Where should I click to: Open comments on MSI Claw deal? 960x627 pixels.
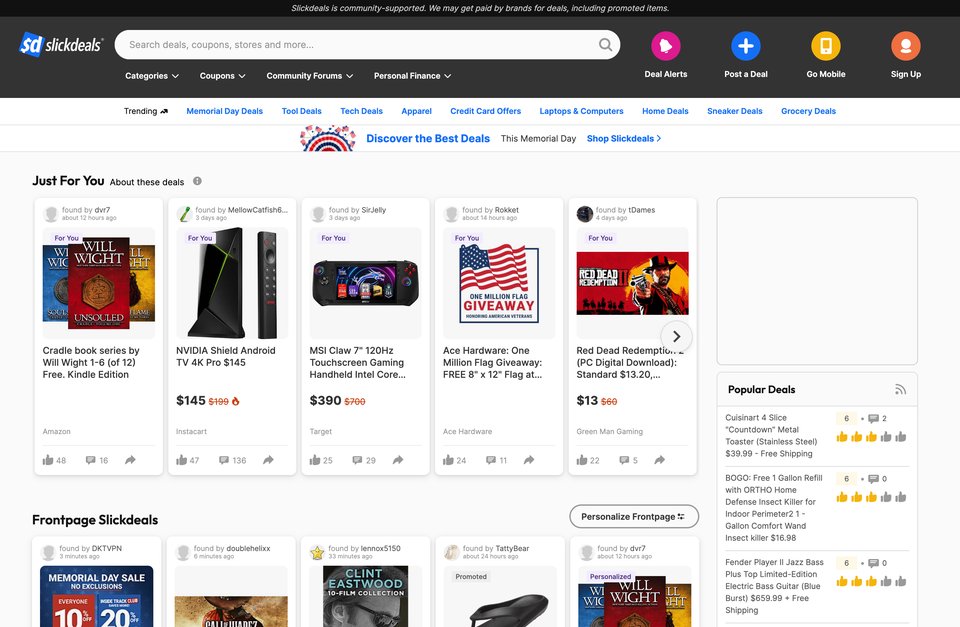358,460
